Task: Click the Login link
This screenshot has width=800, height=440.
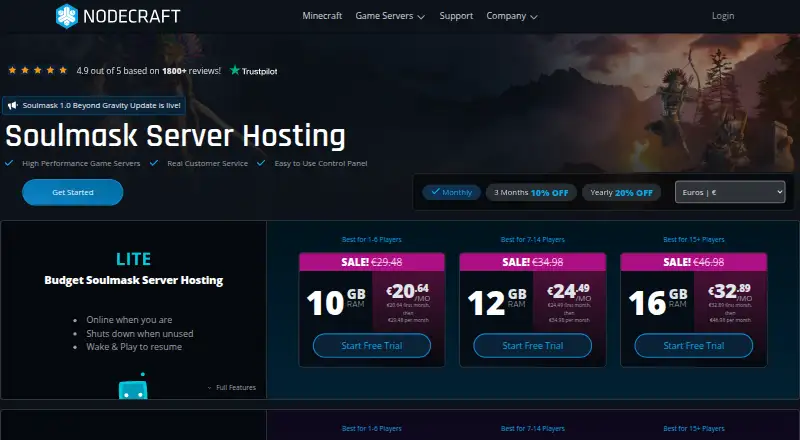Action: click(723, 16)
